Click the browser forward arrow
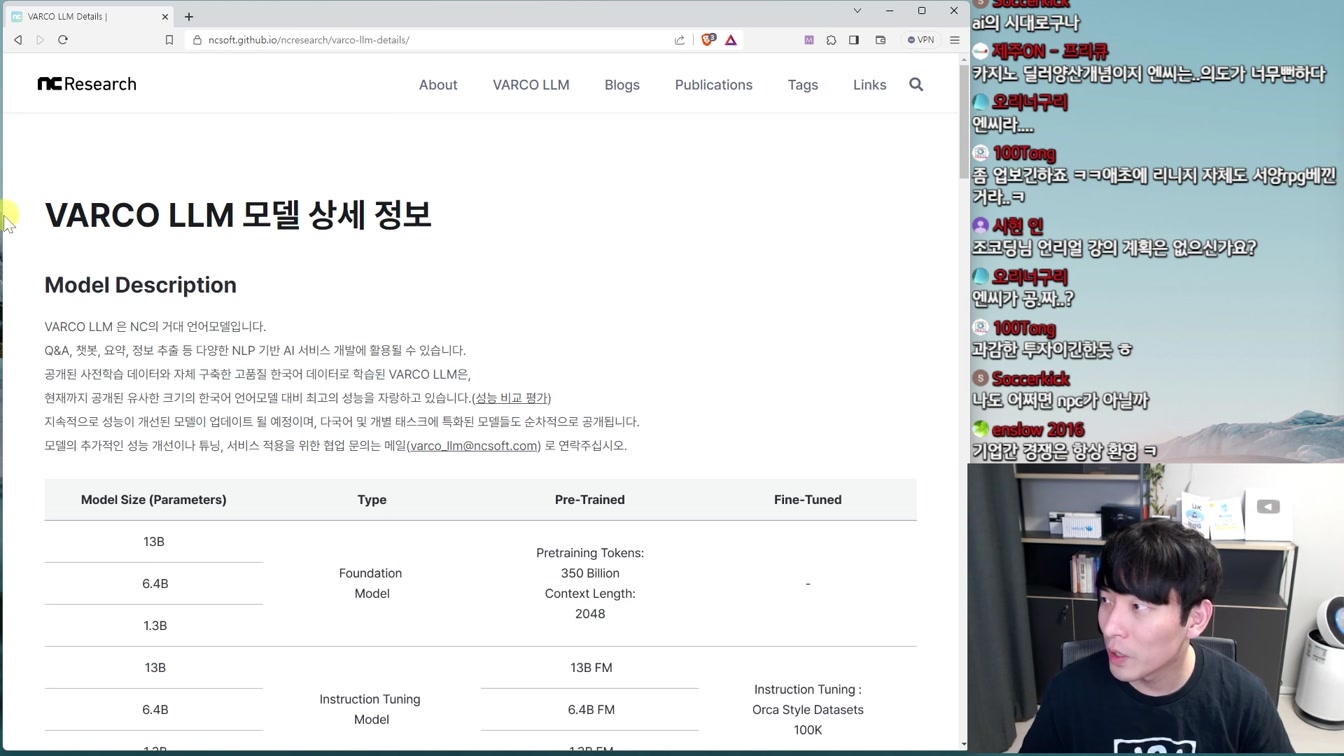 point(40,40)
